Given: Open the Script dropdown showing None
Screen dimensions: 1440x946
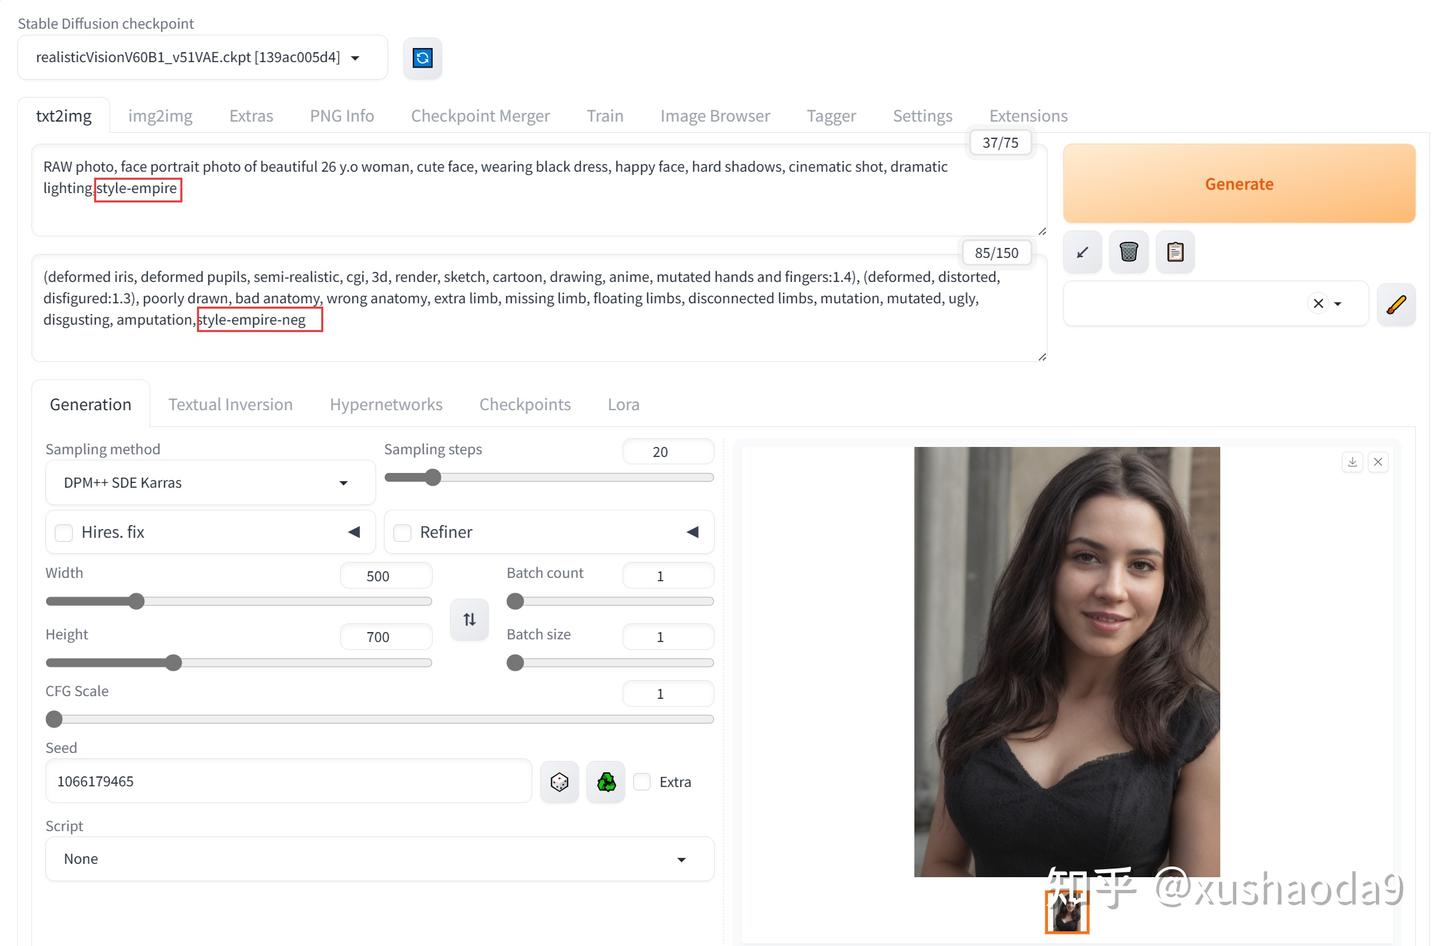Looking at the screenshot, I should pos(380,859).
